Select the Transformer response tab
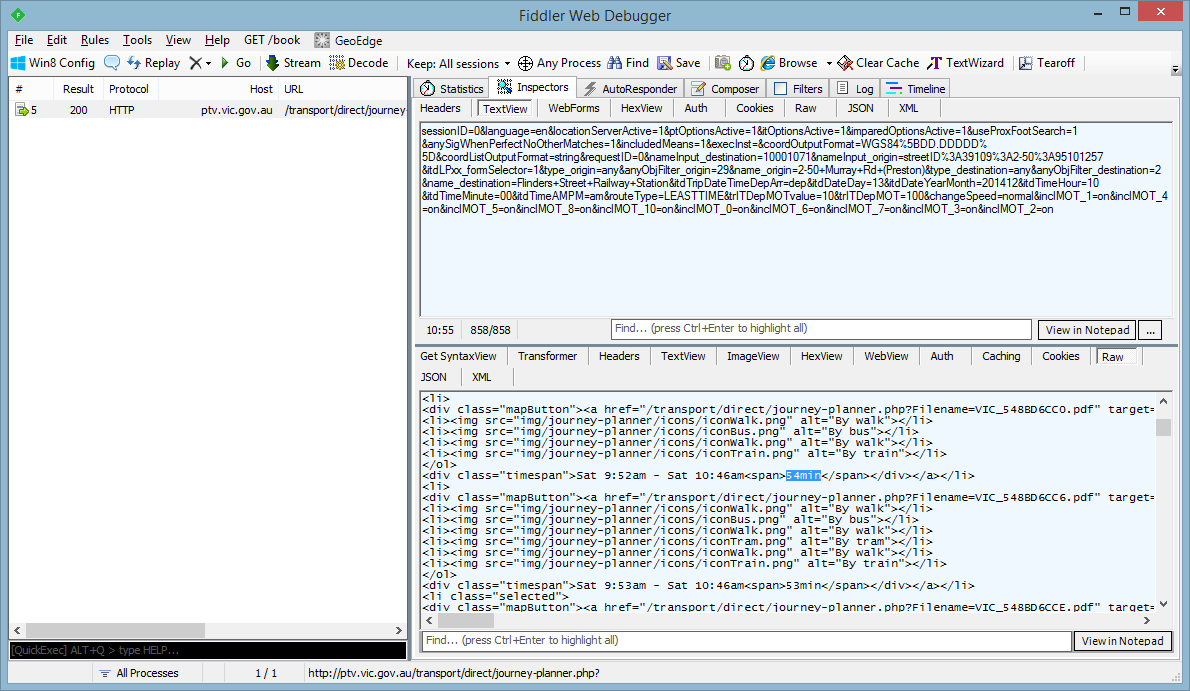The width and height of the screenshot is (1190, 691). [547, 356]
